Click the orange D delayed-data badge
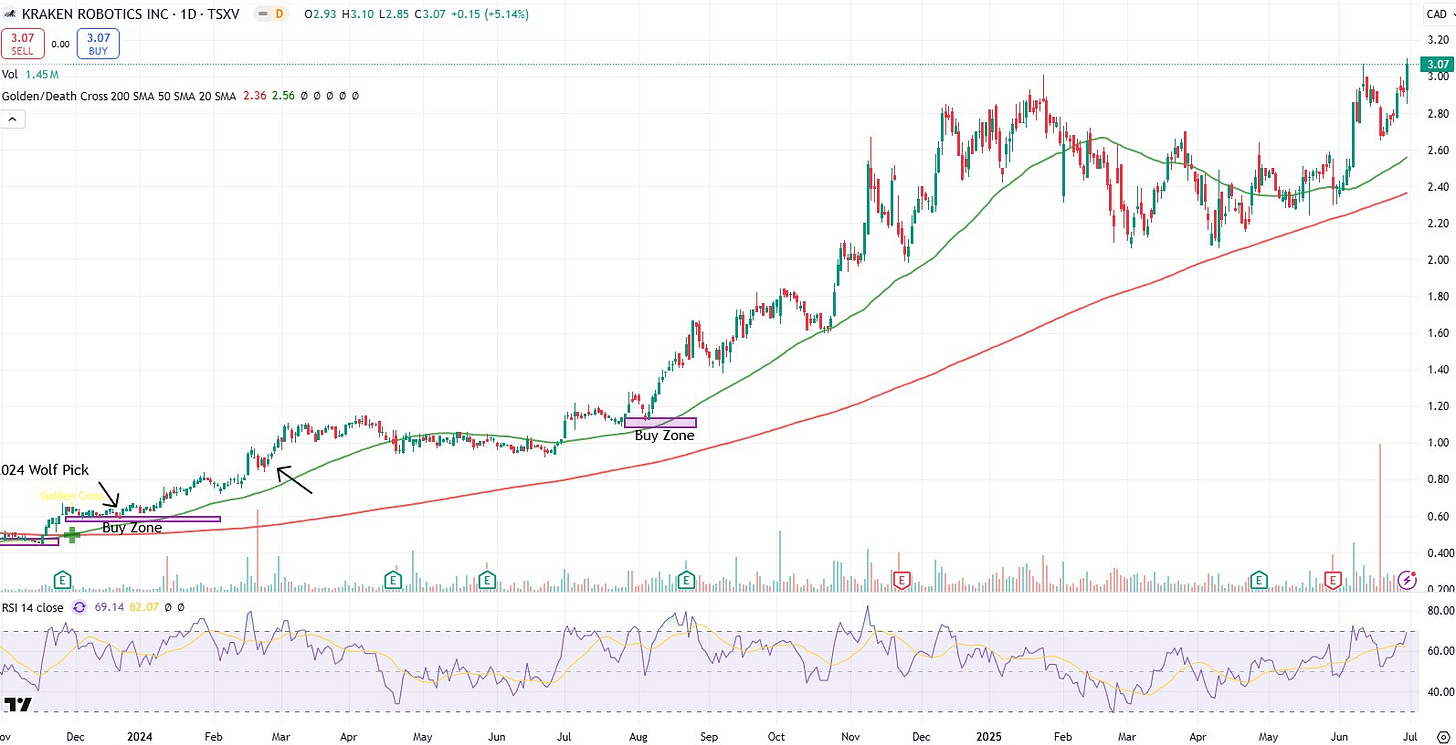 click(x=279, y=14)
